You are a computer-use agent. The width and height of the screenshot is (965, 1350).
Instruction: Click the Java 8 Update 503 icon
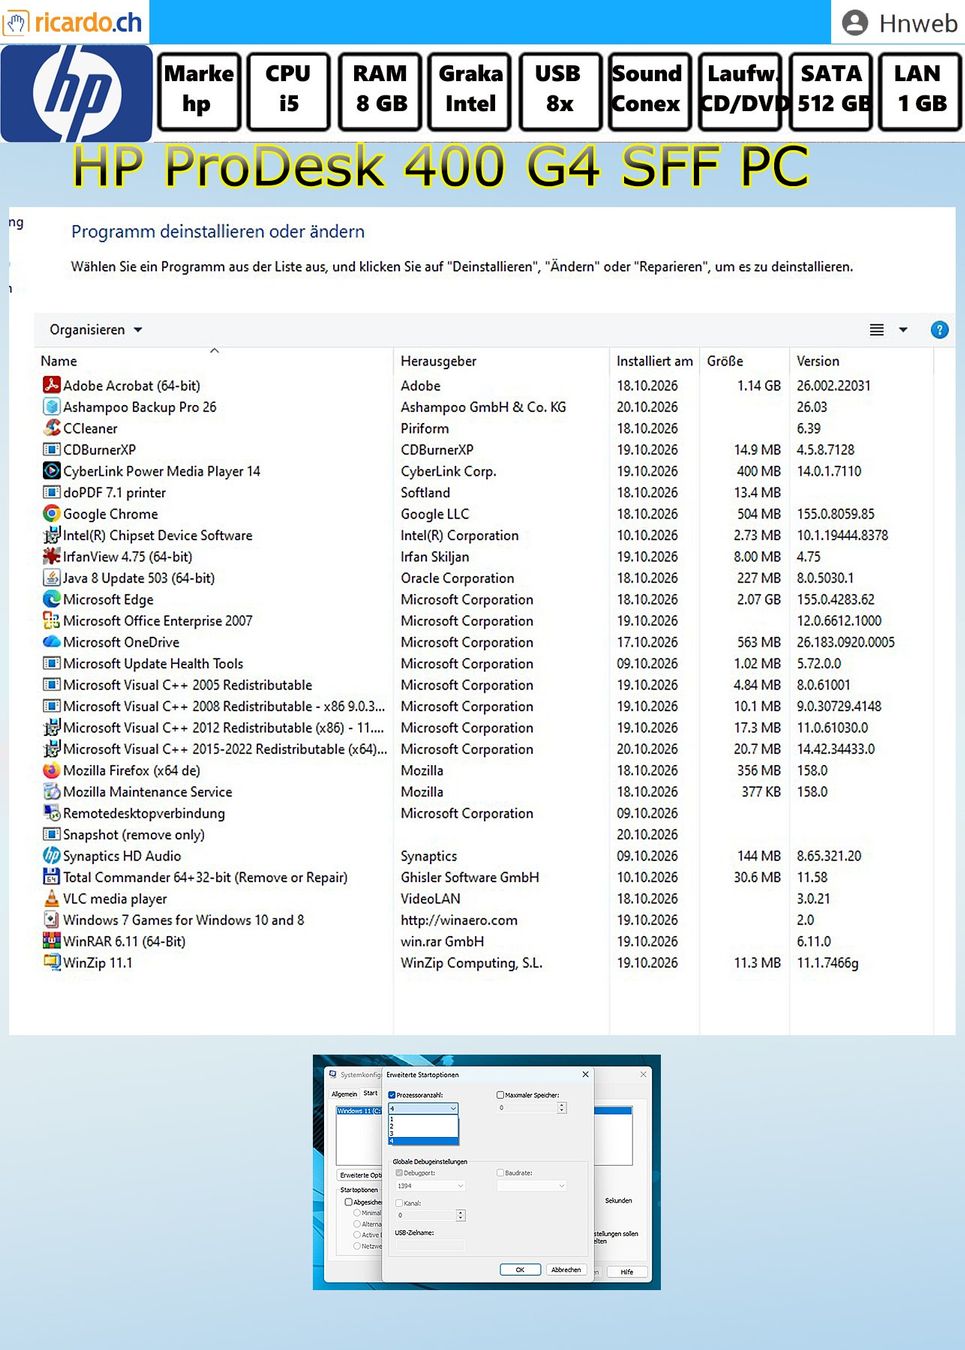51,578
